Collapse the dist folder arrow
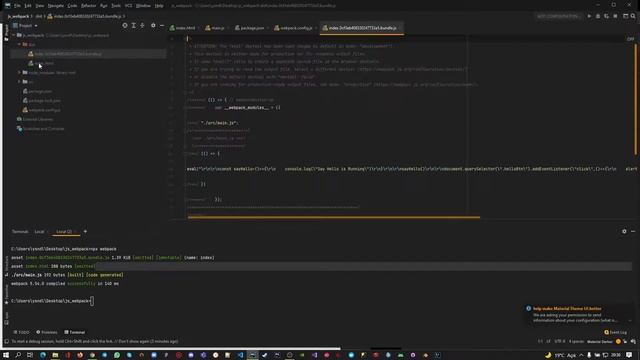640x360 pixels. coord(19,44)
